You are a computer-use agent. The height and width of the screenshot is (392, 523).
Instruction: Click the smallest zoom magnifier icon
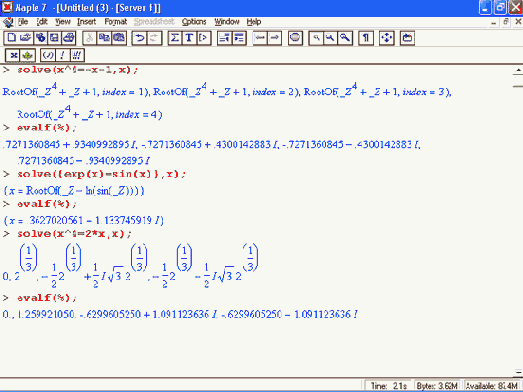pyautogui.click(x=316, y=38)
